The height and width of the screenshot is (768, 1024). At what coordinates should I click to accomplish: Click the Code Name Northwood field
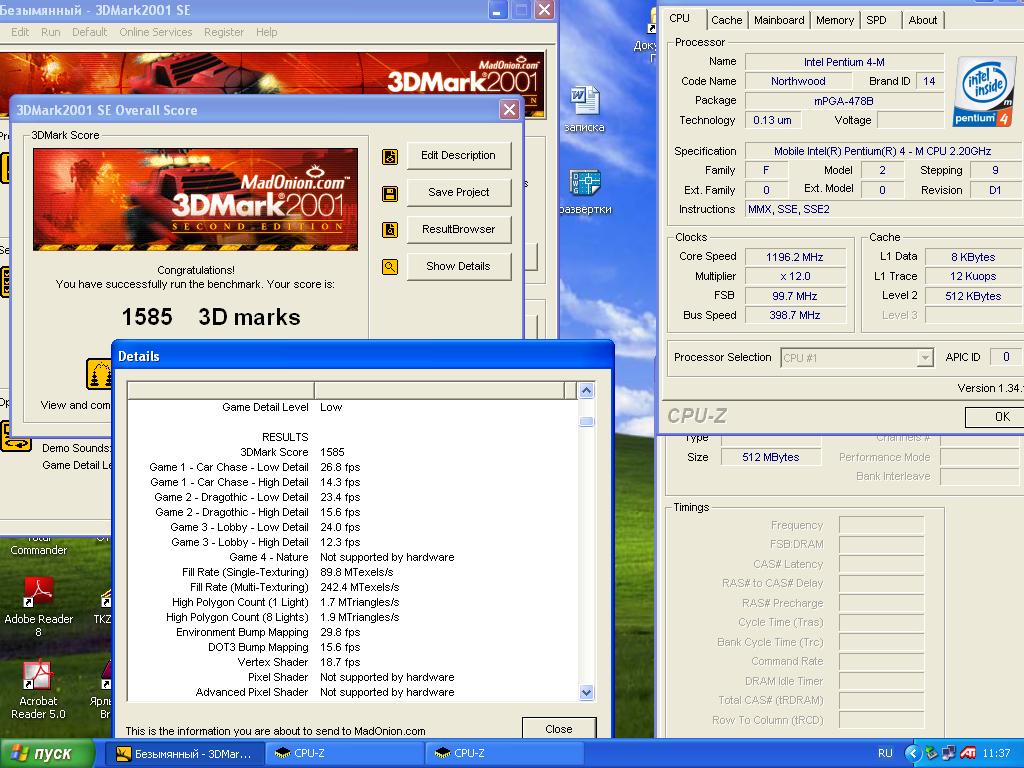(x=798, y=81)
